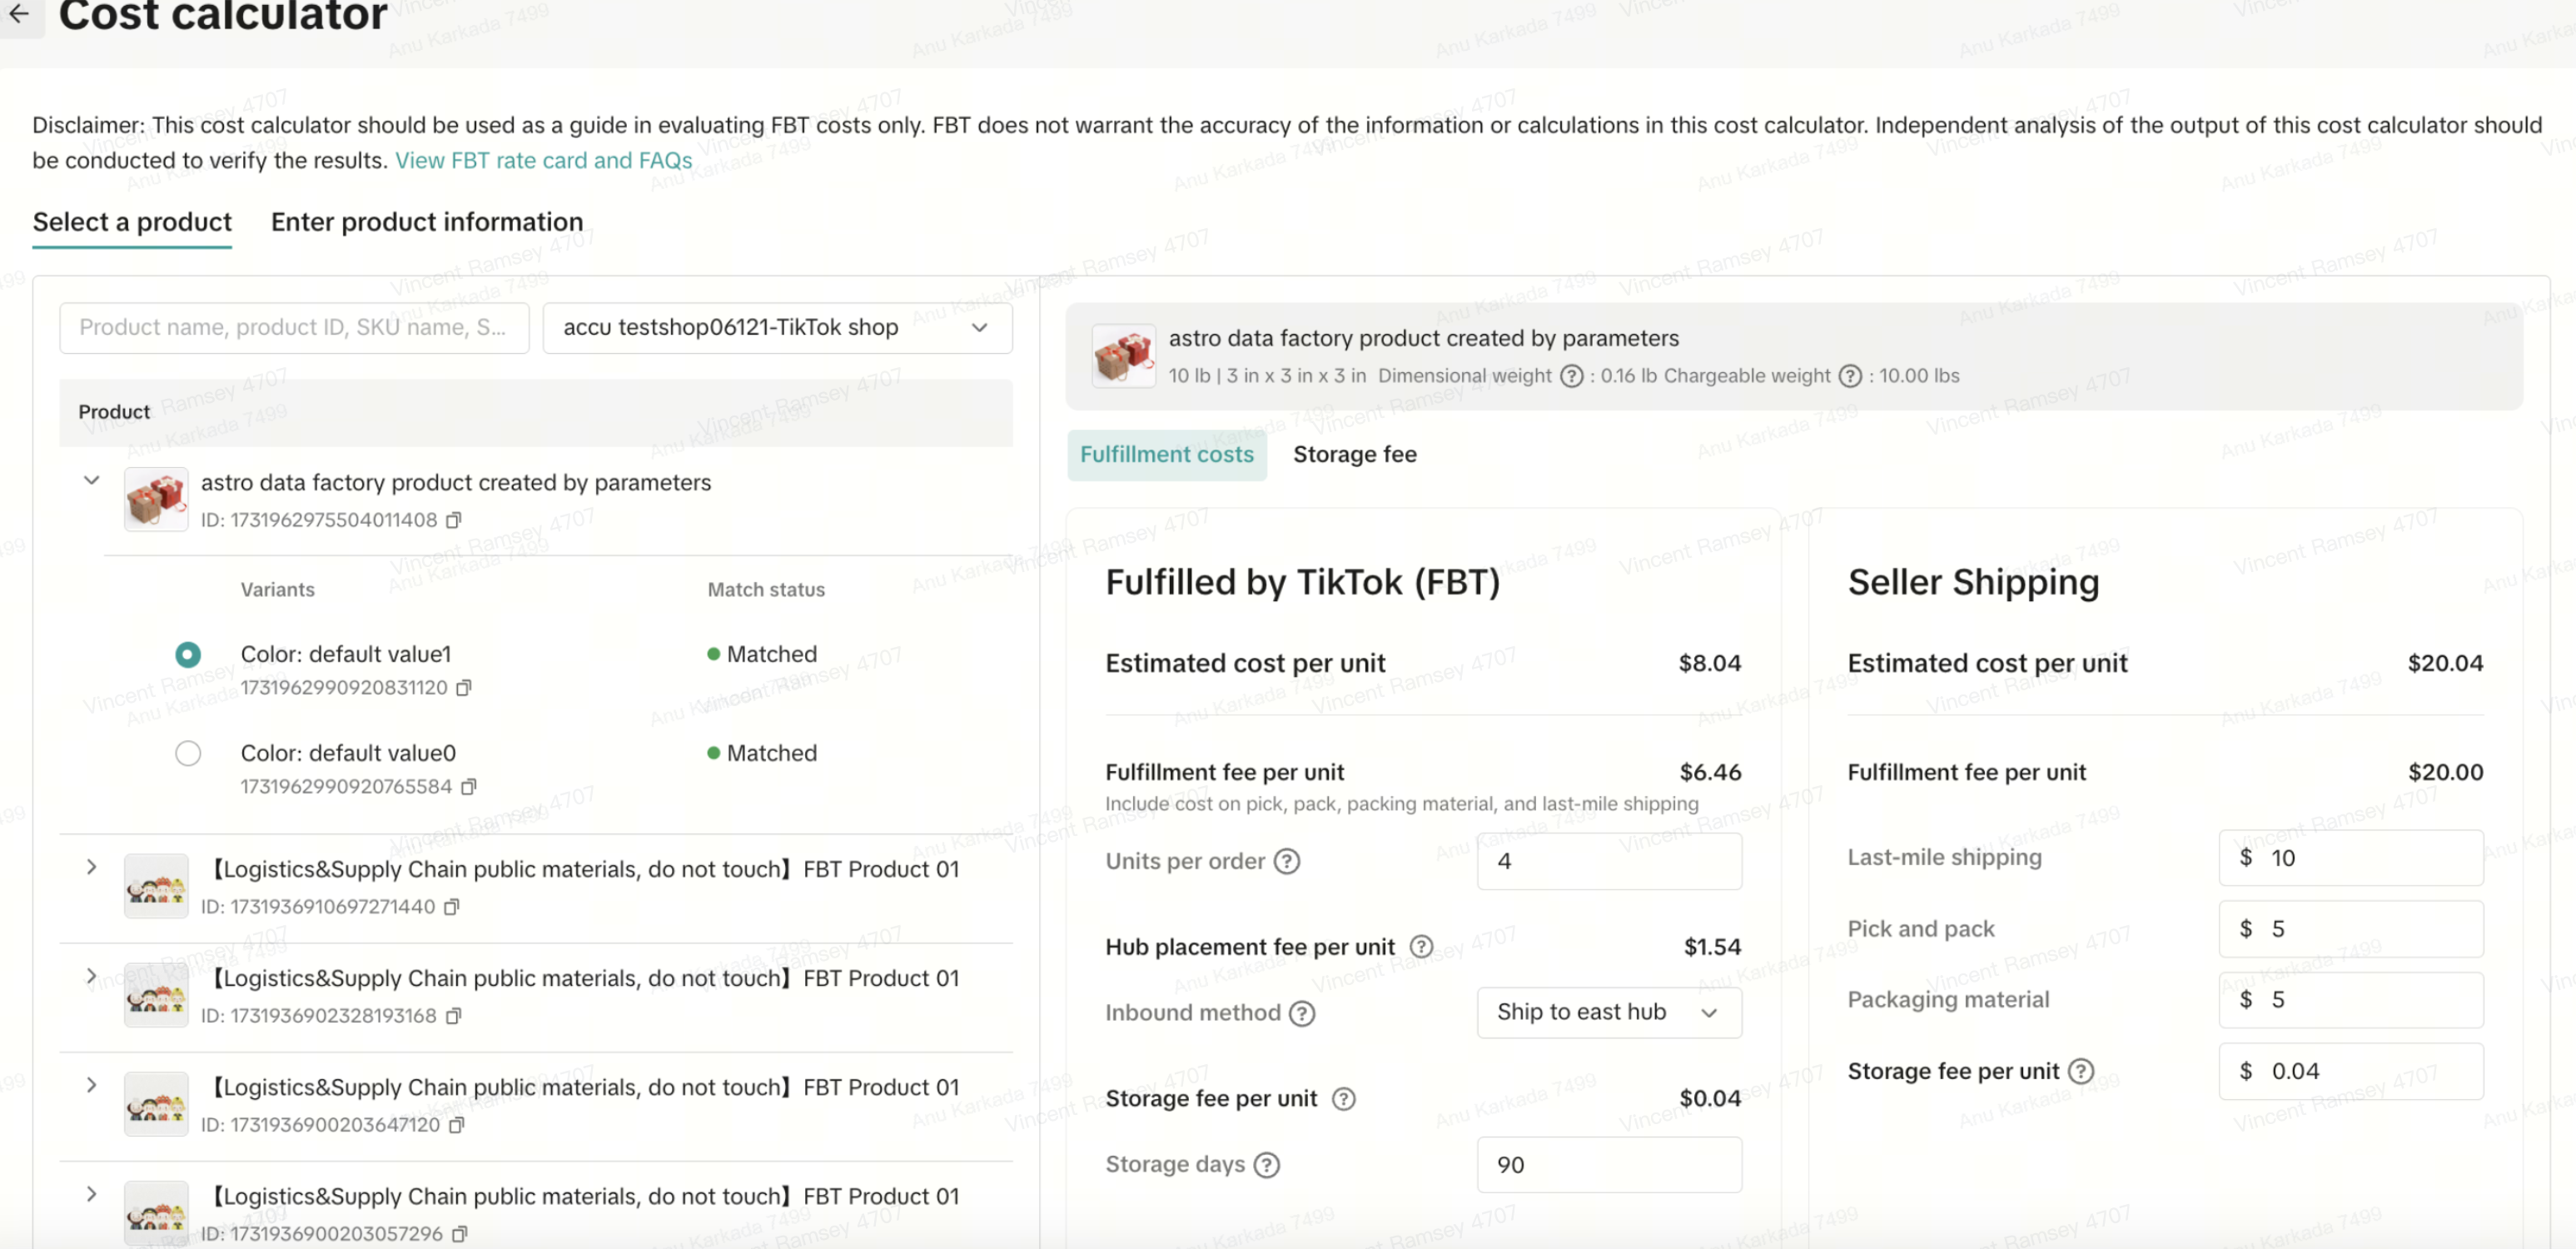This screenshot has width=2576, height=1249.
Task: Click the back arrow beside Cost calculator
Action: tap(19, 14)
